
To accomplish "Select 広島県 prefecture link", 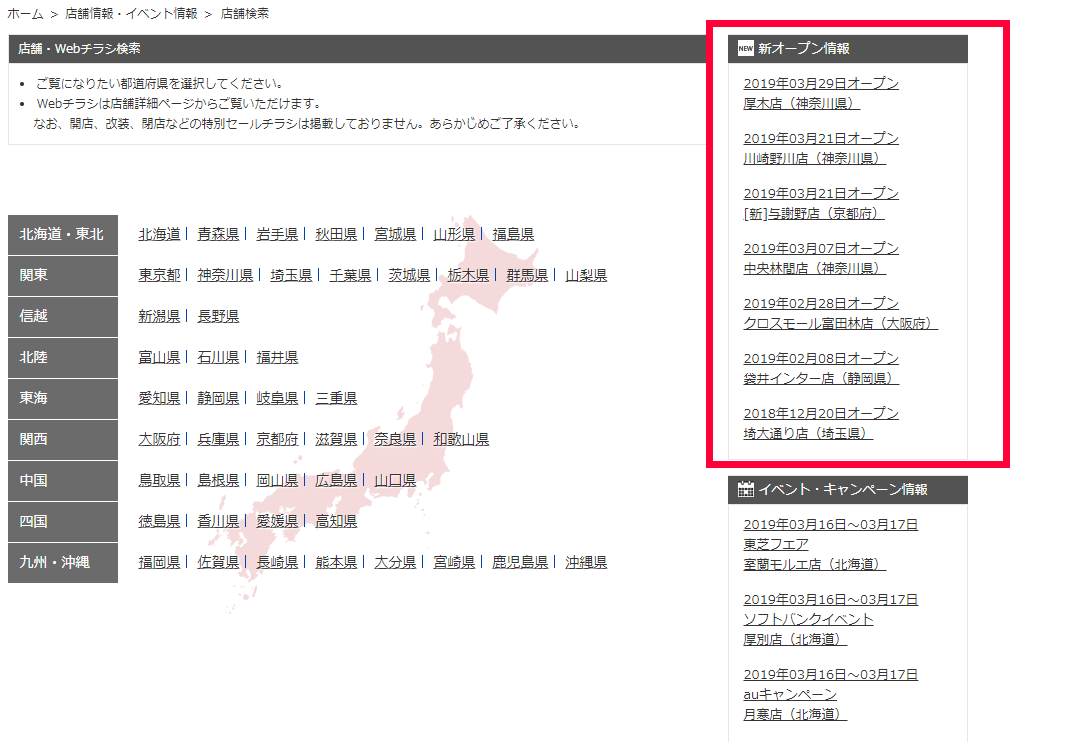I will (x=336, y=480).
